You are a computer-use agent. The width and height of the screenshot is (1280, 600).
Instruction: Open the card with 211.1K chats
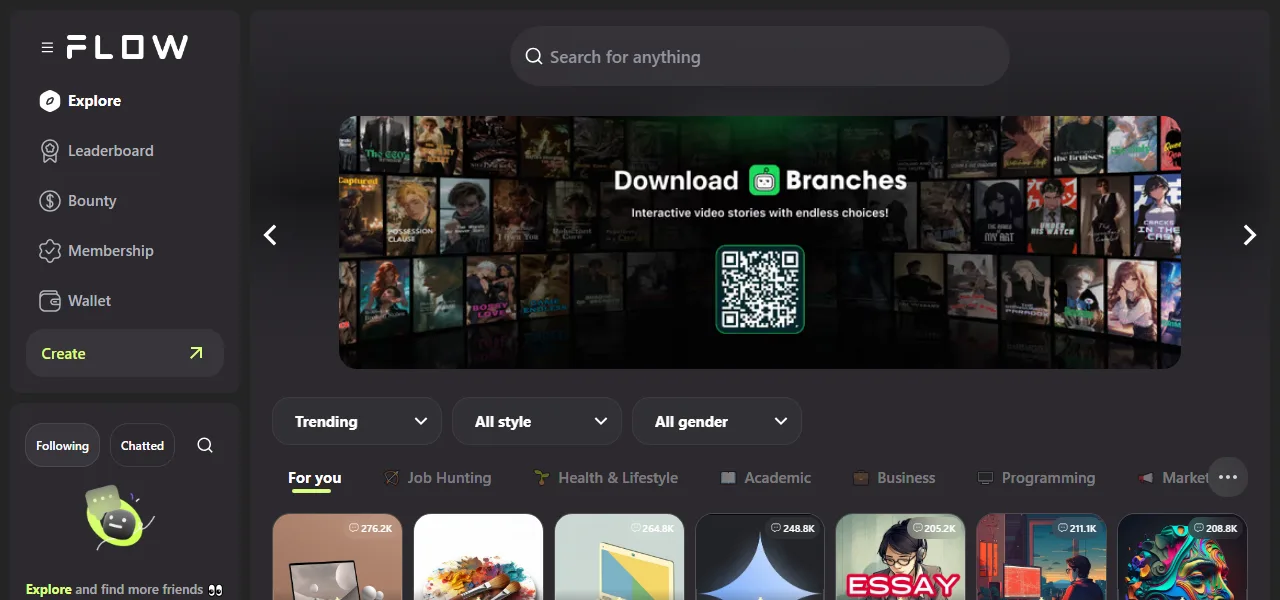click(1042, 557)
